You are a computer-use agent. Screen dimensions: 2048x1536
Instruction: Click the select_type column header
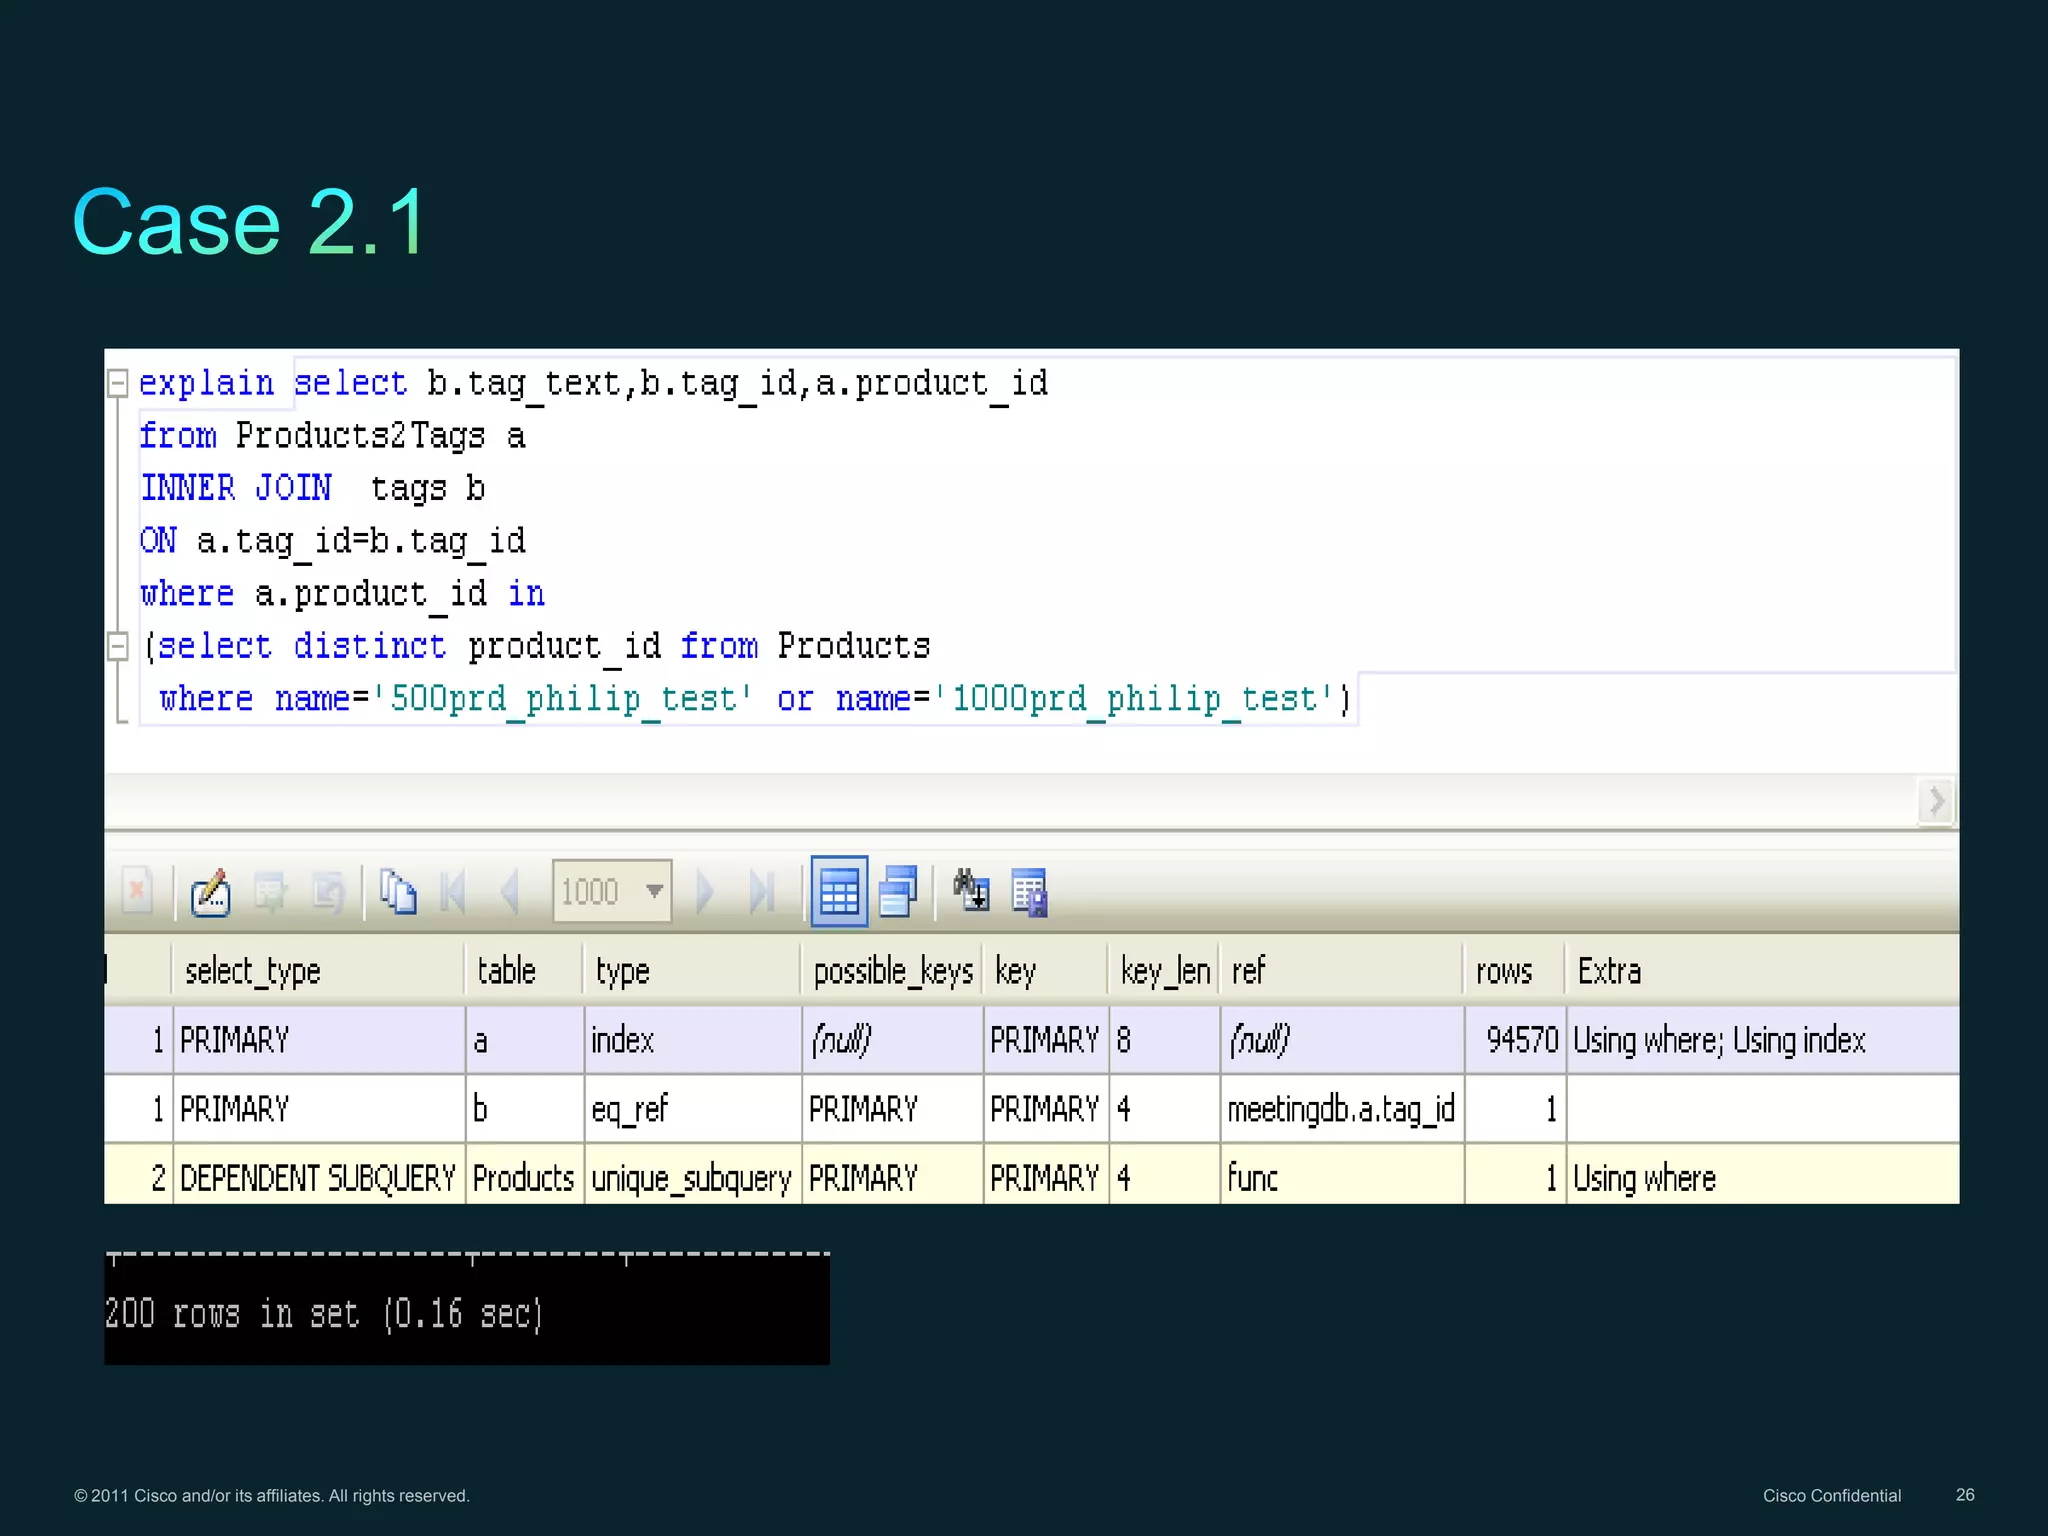[x=252, y=971]
